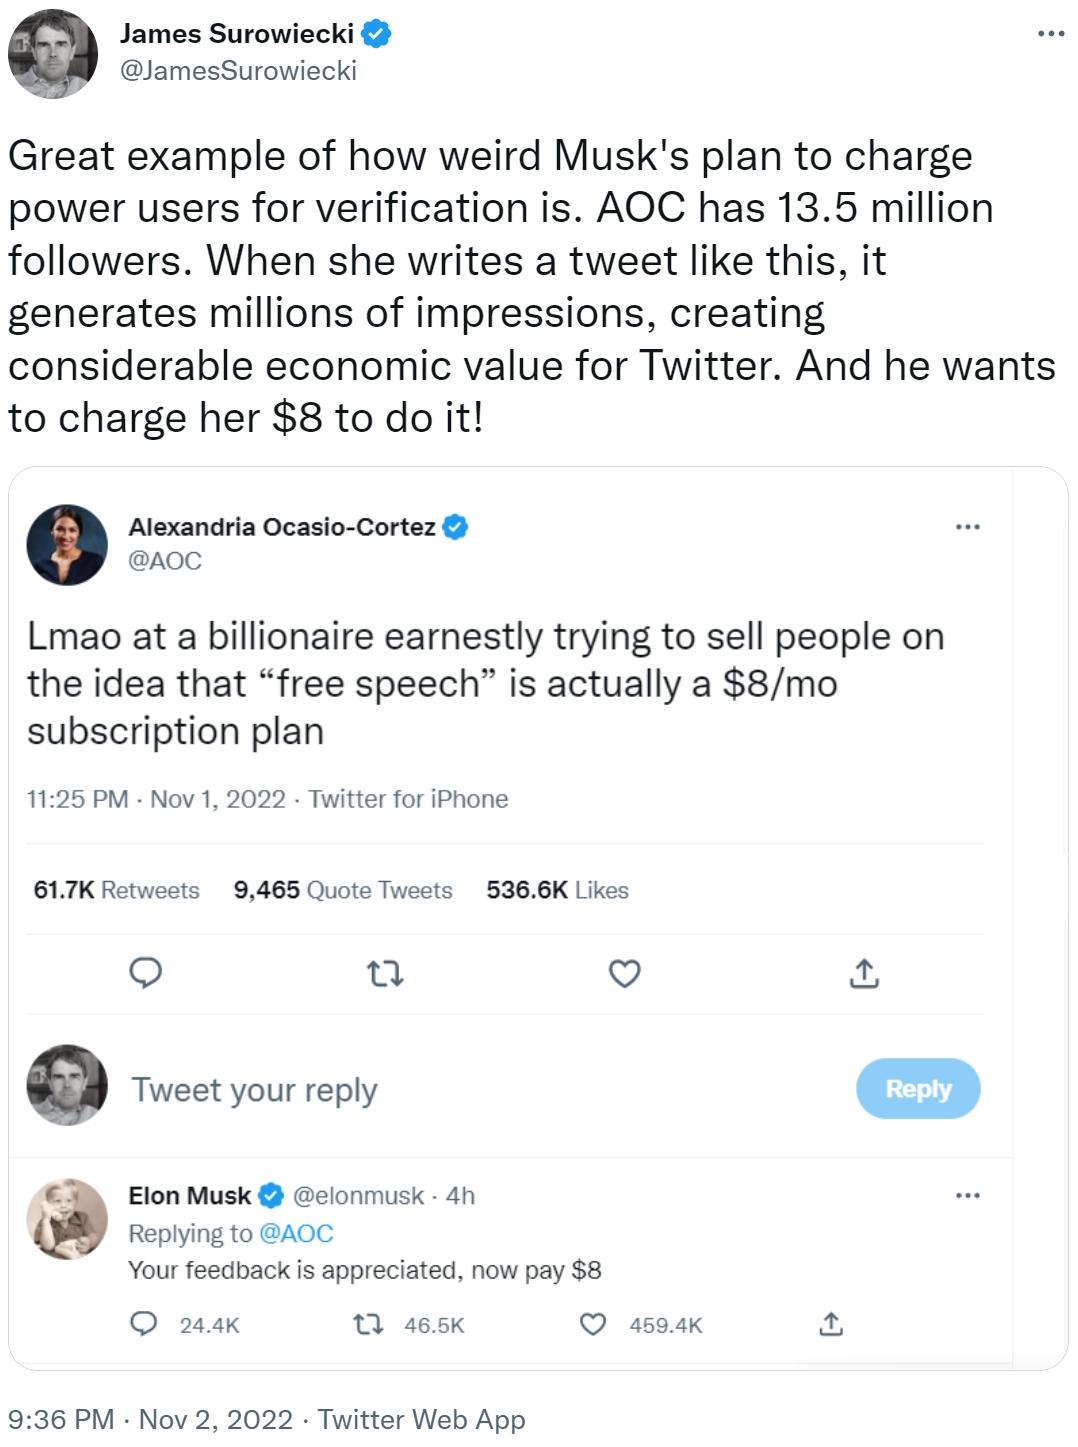View the 536.6K Likes list
Screen dimensions: 1078x1447
click(556, 889)
